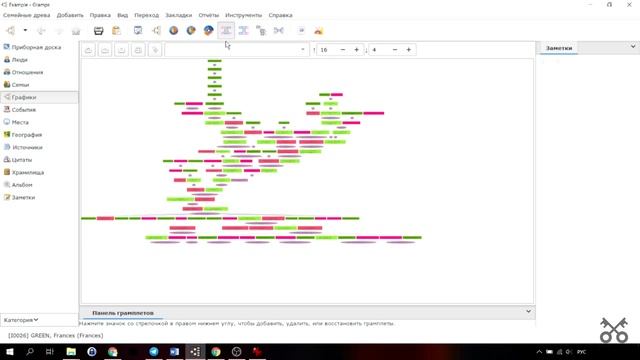Click the print icon in the toolbar
Viewport: 640px width, 360px height.
coord(98,31)
